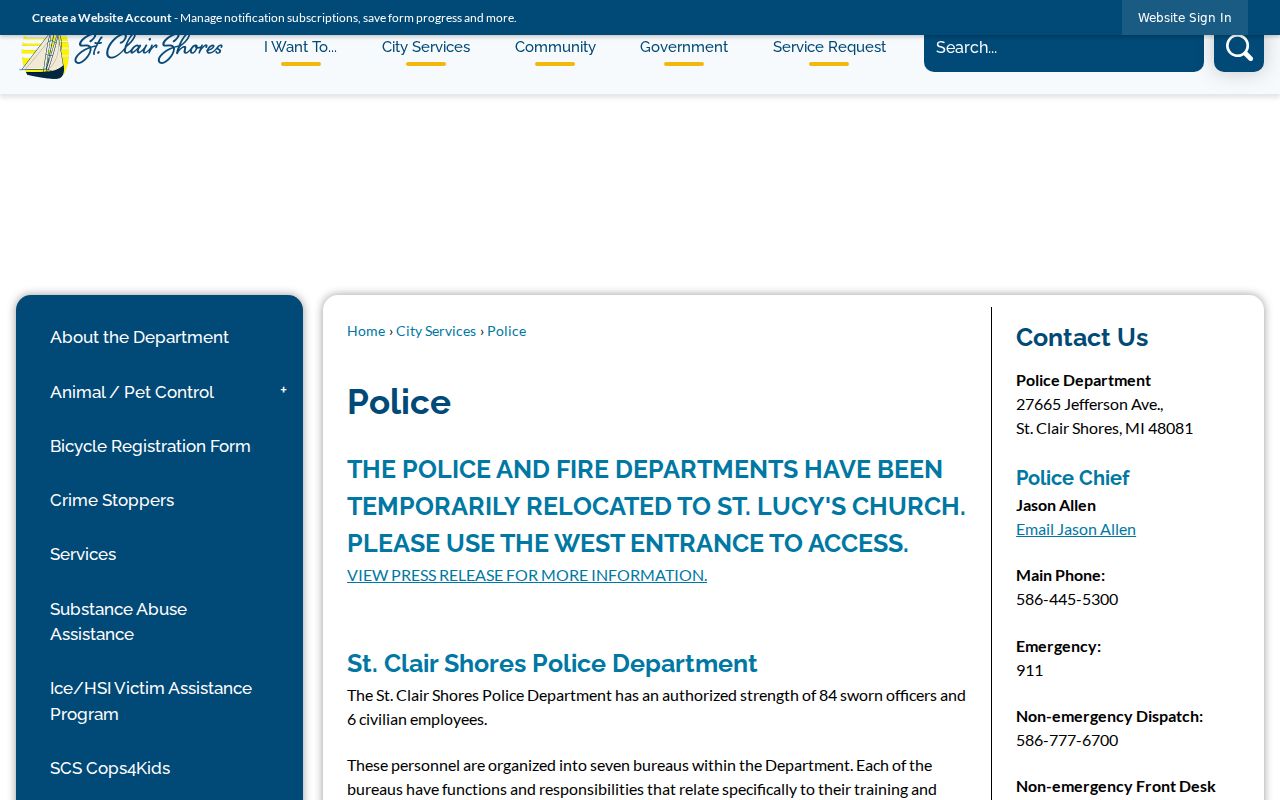1280x800 pixels.
Task: Click the Police page title
Action: tap(399, 402)
